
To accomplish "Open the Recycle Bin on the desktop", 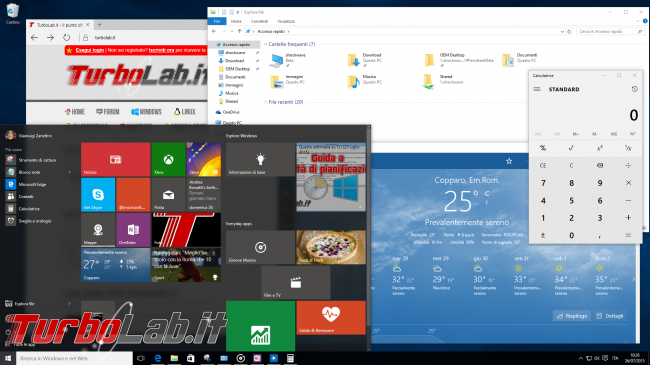I will tap(12, 14).
